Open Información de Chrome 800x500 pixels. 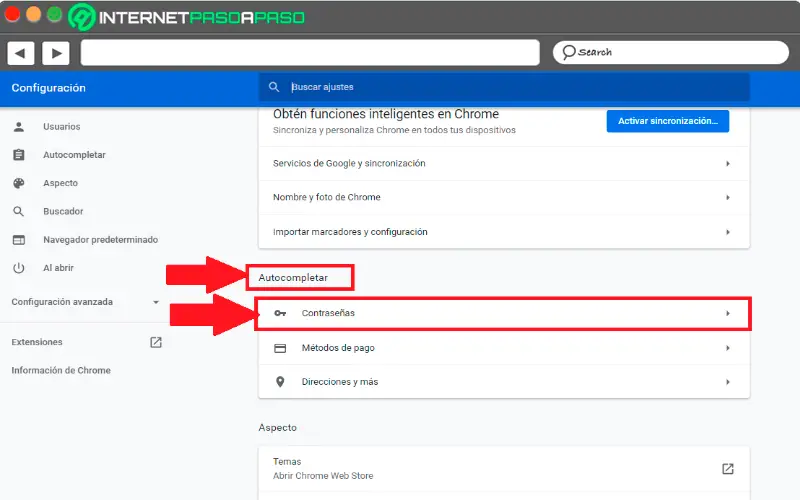coord(61,370)
